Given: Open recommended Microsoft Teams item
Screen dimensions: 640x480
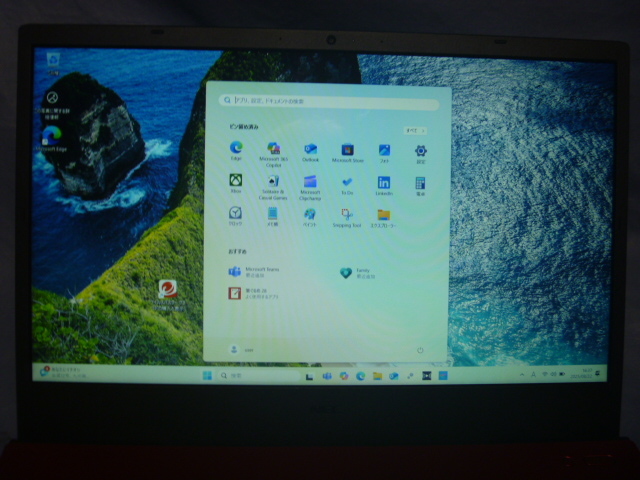Looking at the screenshot, I should click(254, 271).
